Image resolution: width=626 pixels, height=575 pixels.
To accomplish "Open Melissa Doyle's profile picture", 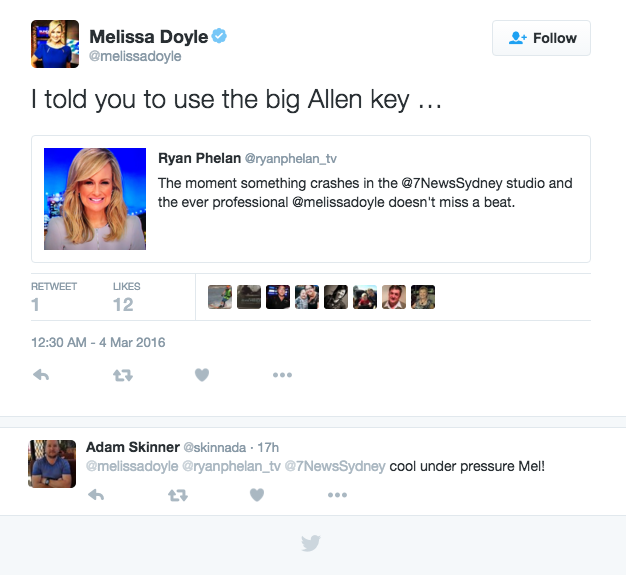I will (x=55, y=44).
